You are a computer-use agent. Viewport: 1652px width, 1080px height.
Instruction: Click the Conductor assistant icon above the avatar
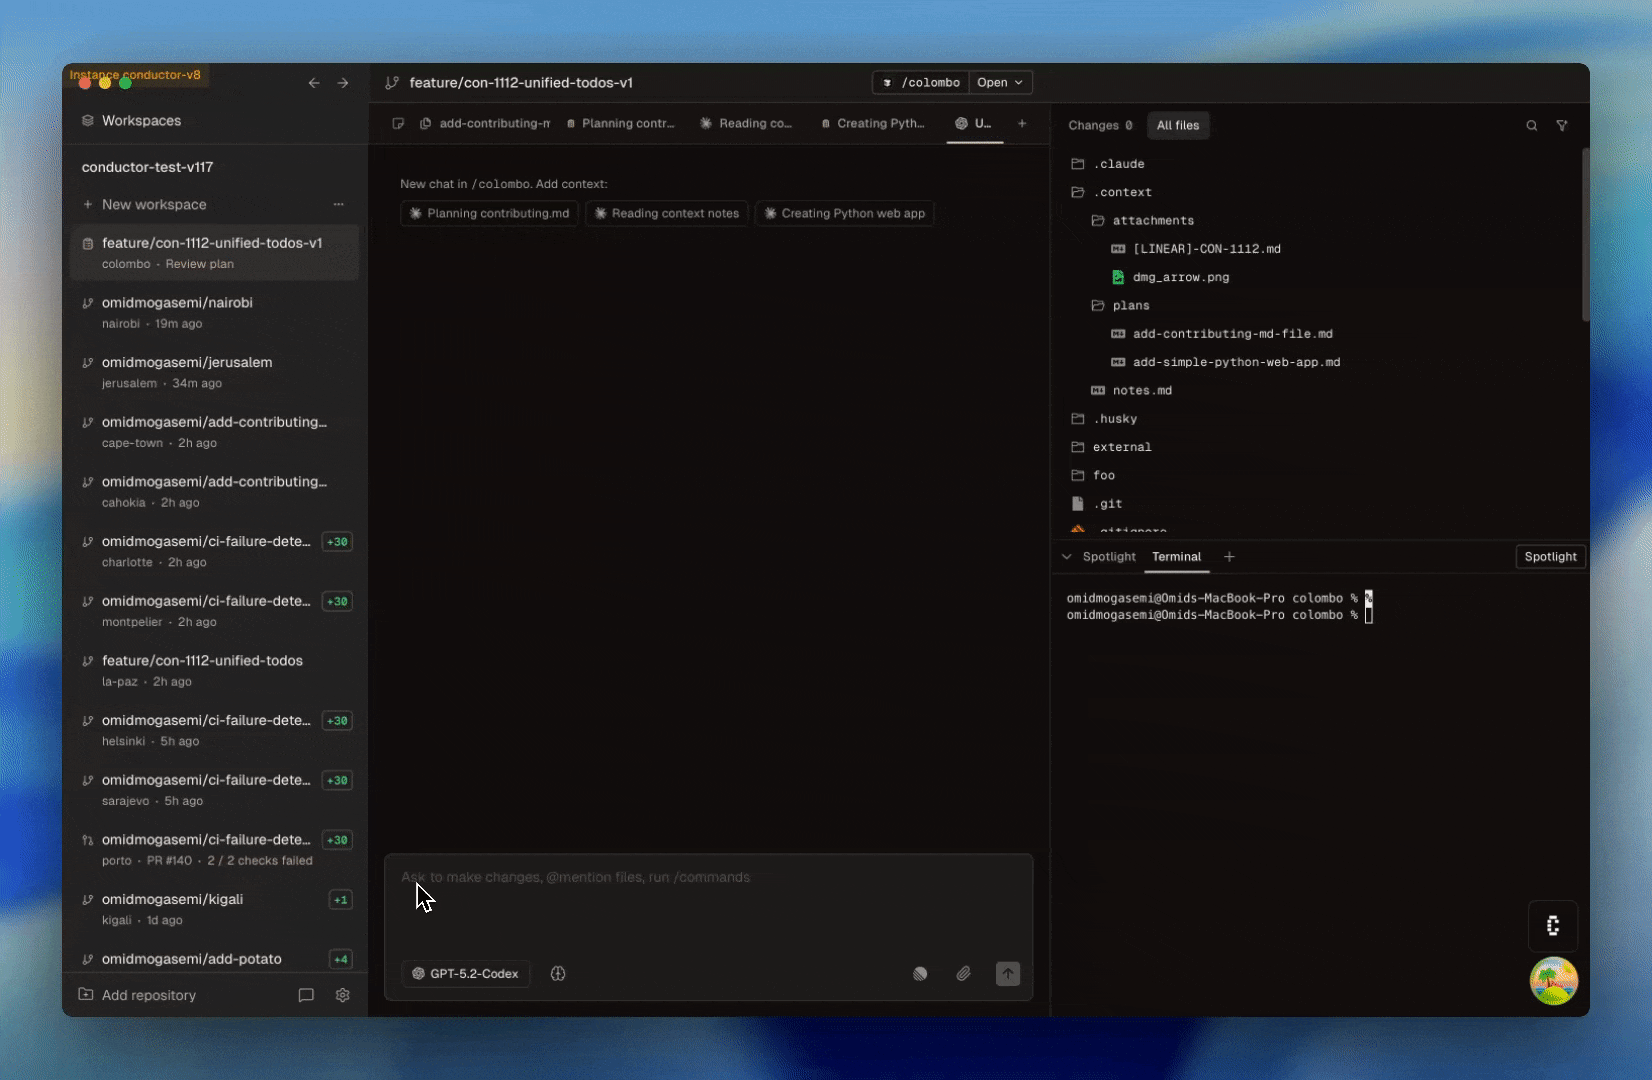(x=1553, y=926)
